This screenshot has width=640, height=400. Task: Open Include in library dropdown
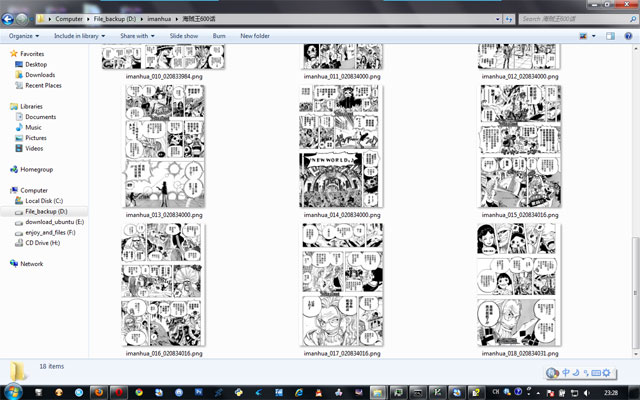(x=80, y=36)
